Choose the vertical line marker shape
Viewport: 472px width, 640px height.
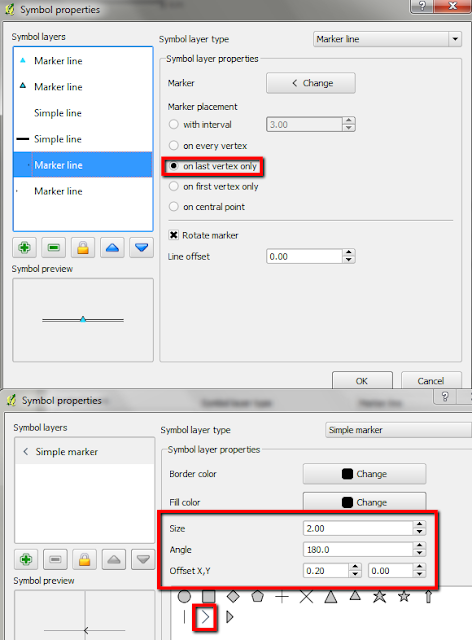(184, 617)
